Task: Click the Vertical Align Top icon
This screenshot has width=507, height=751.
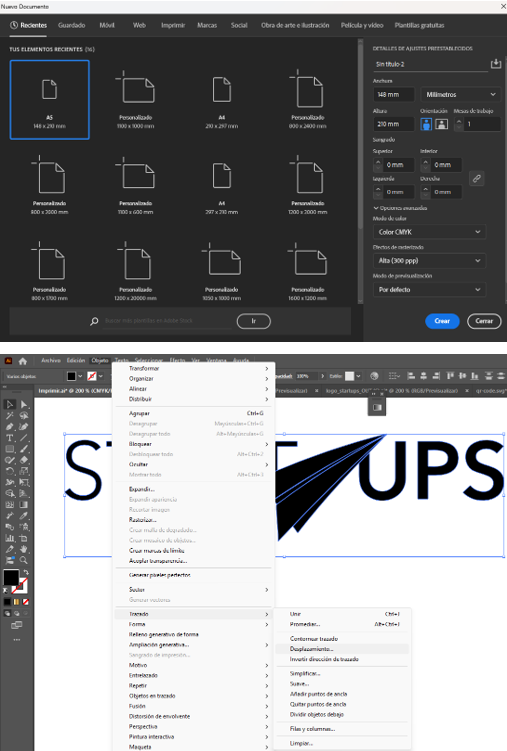Action: point(451,376)
